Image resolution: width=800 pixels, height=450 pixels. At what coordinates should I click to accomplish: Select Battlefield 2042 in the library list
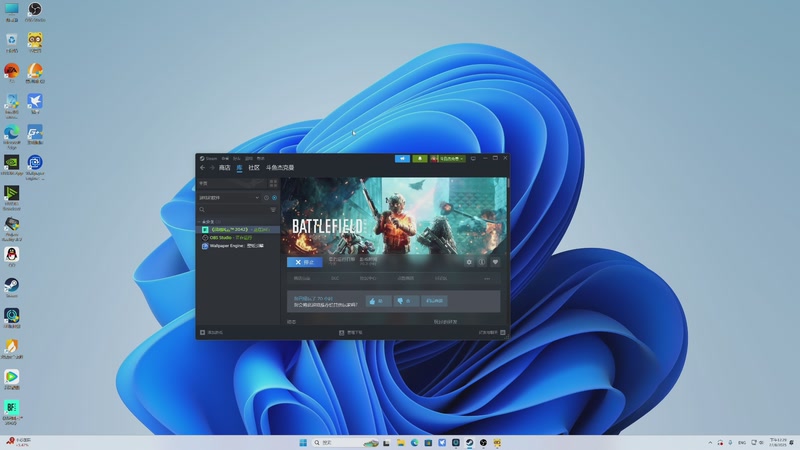pos(238,230)
